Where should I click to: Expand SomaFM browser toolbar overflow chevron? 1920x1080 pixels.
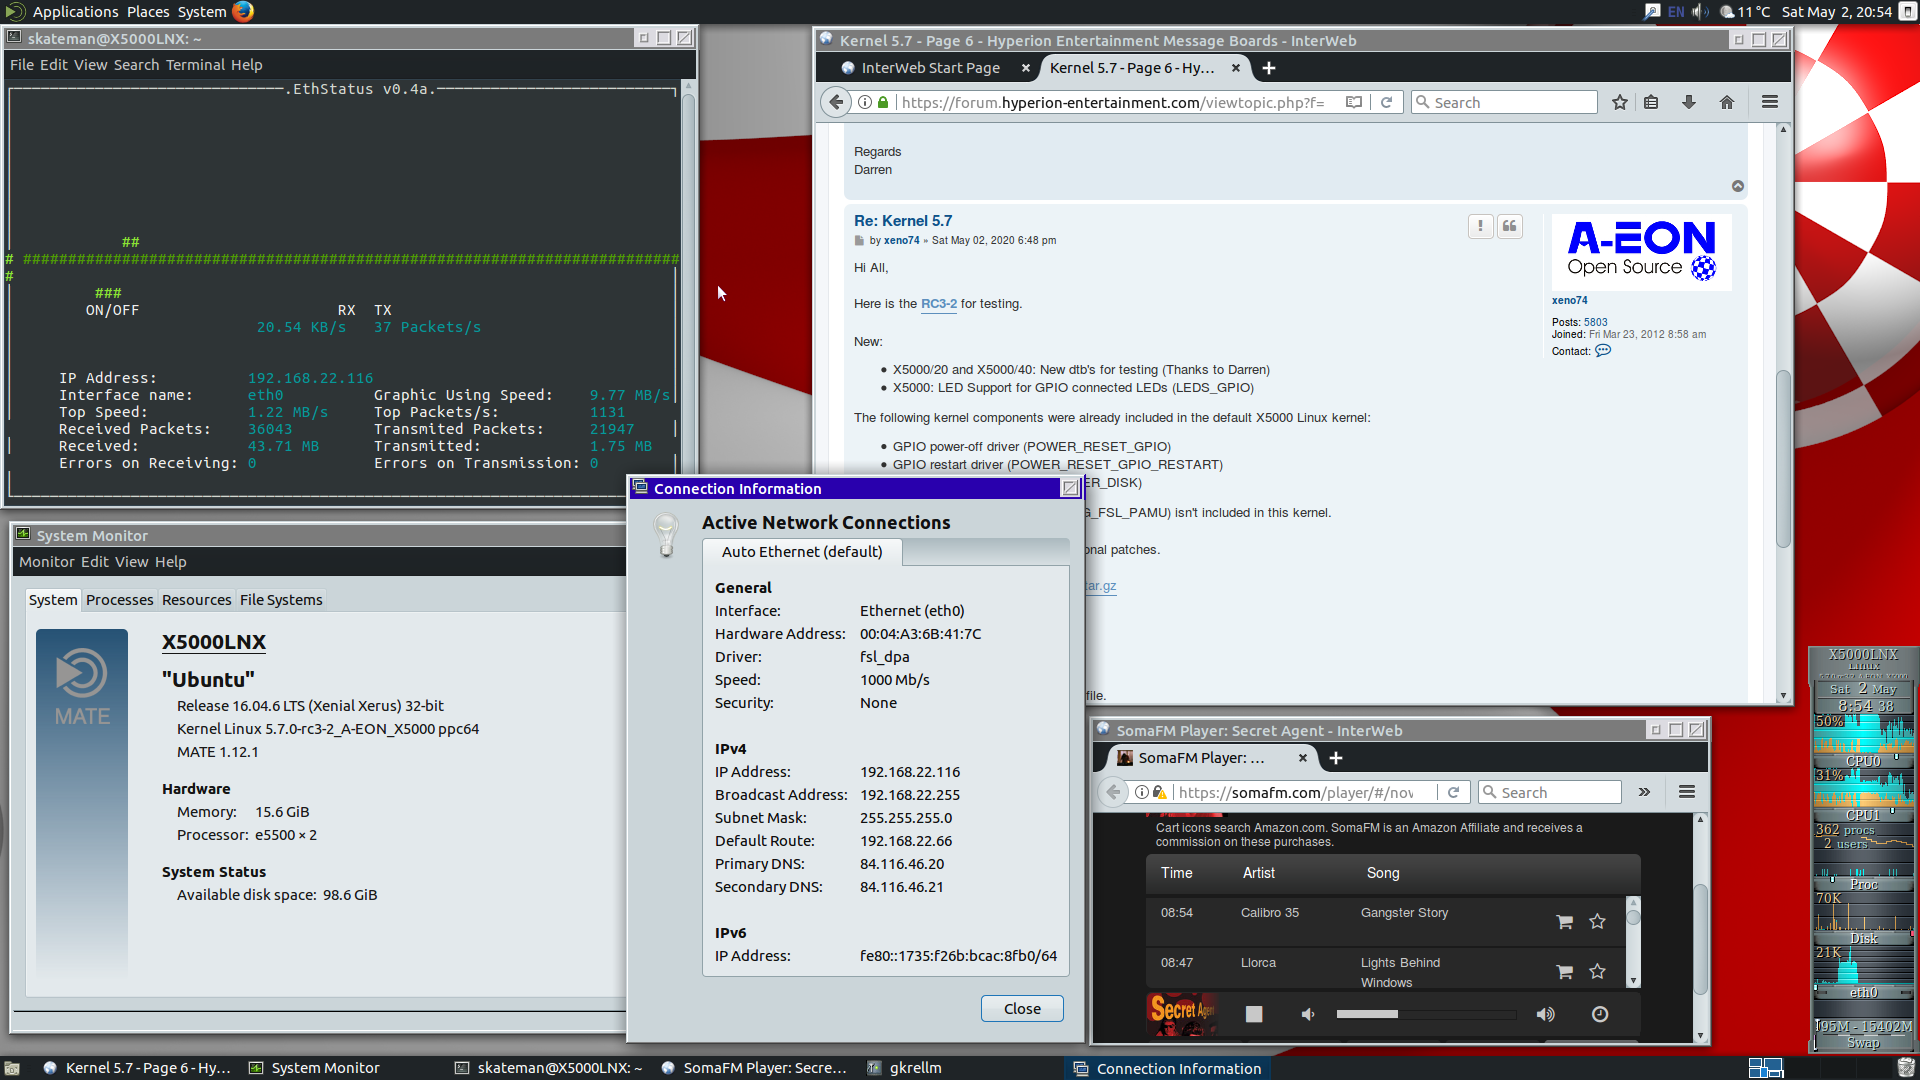click(1644, 792)
